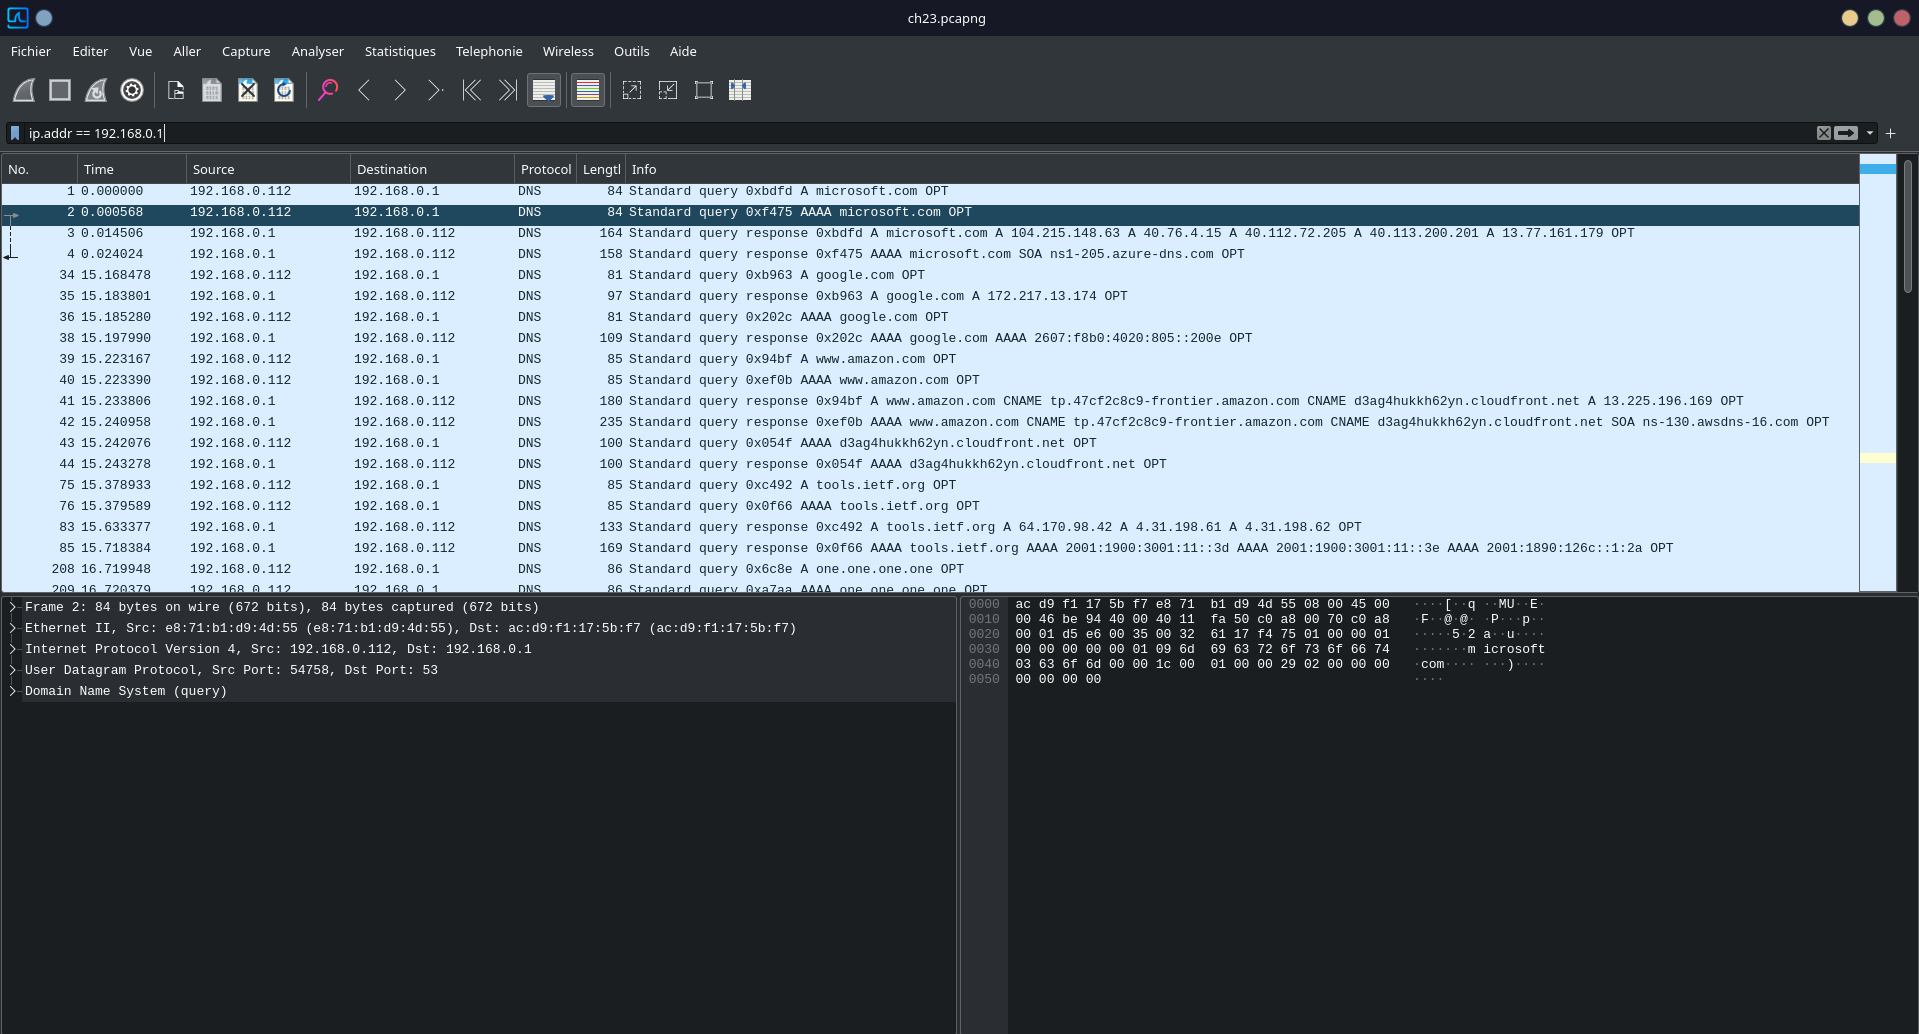Go to previous packet arrow
Screen dimensions: 1919x1034
click(364, 90)
